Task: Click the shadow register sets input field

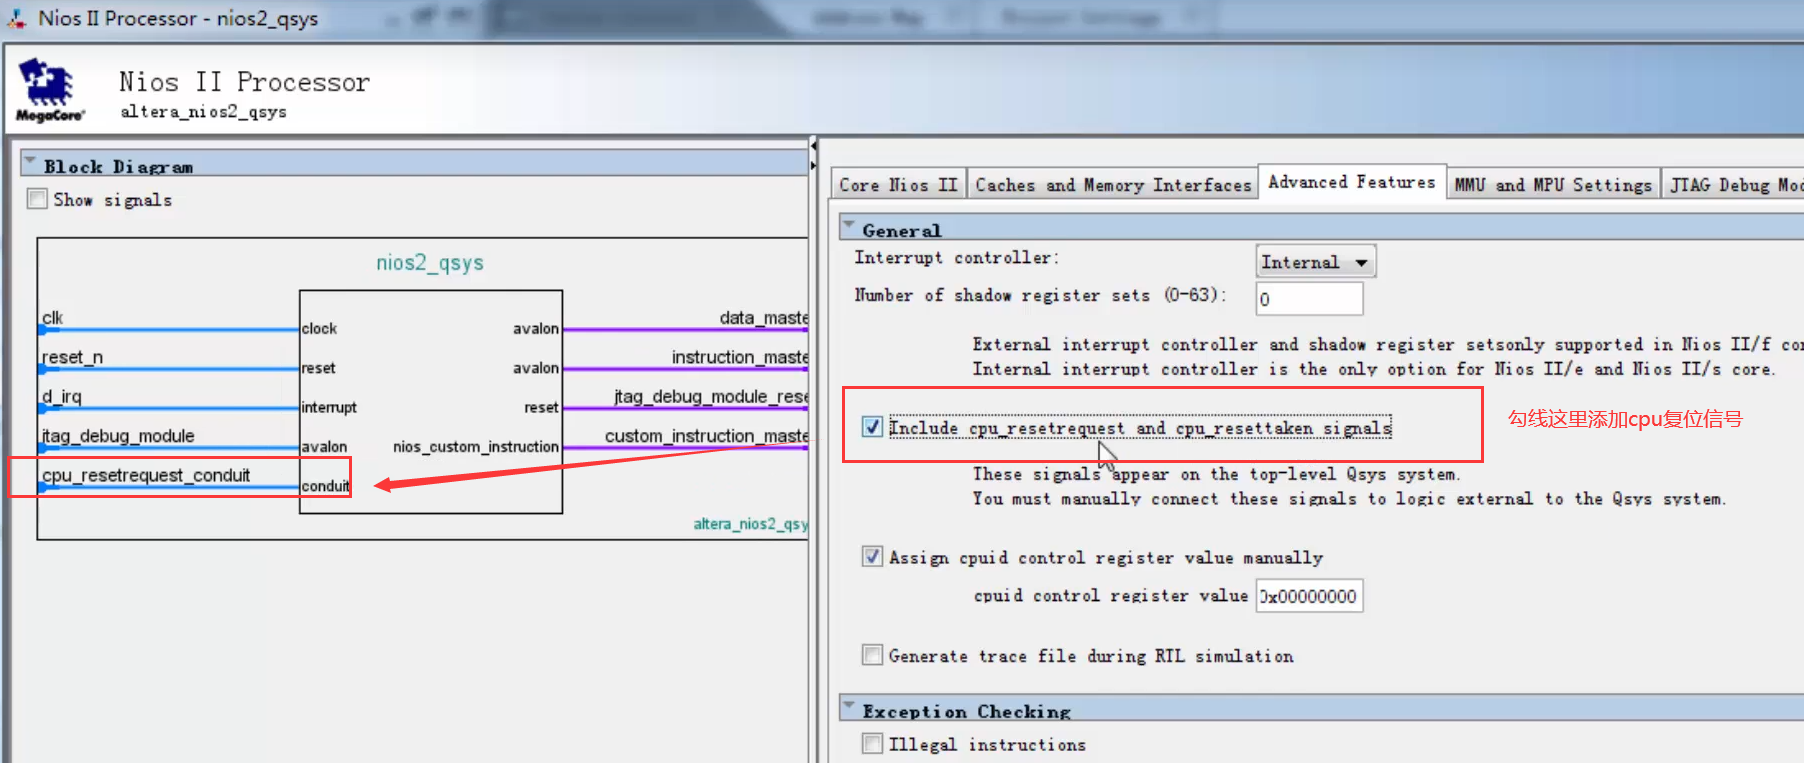Action: tap(1309, 299)
